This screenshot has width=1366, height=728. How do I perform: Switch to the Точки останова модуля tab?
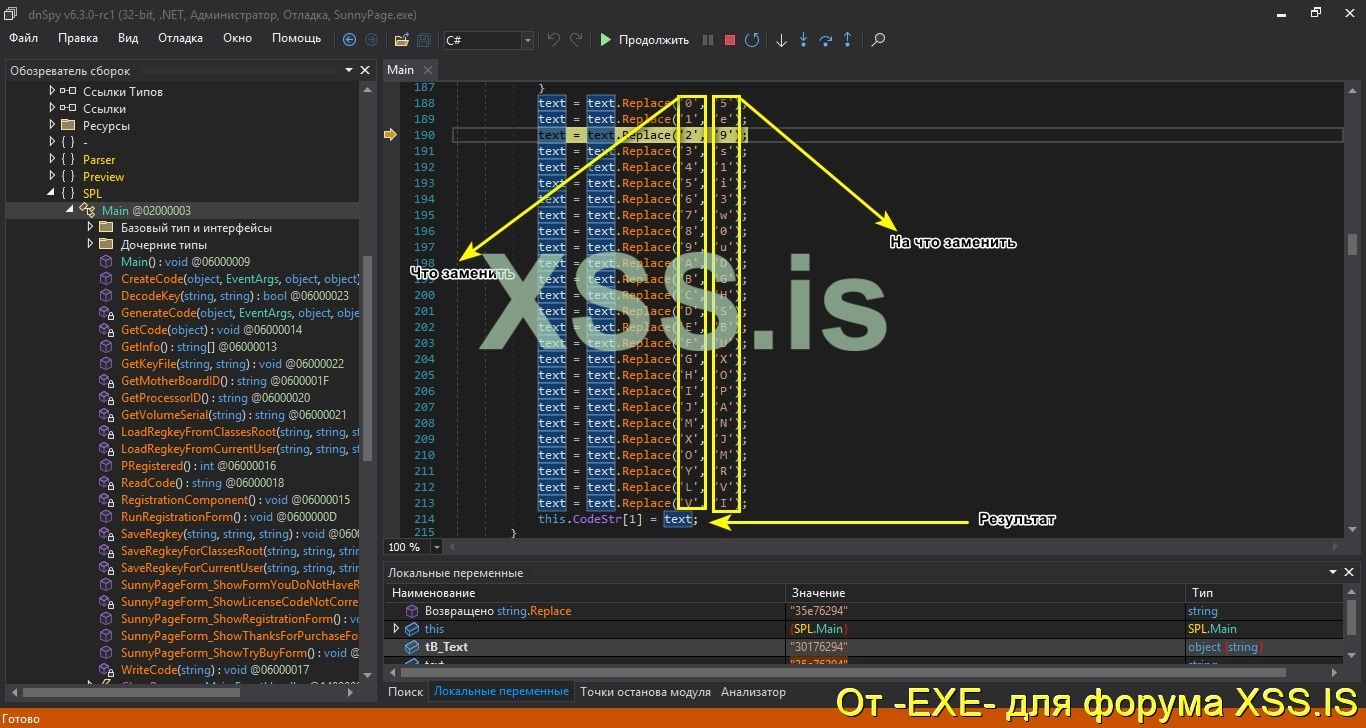648,691
